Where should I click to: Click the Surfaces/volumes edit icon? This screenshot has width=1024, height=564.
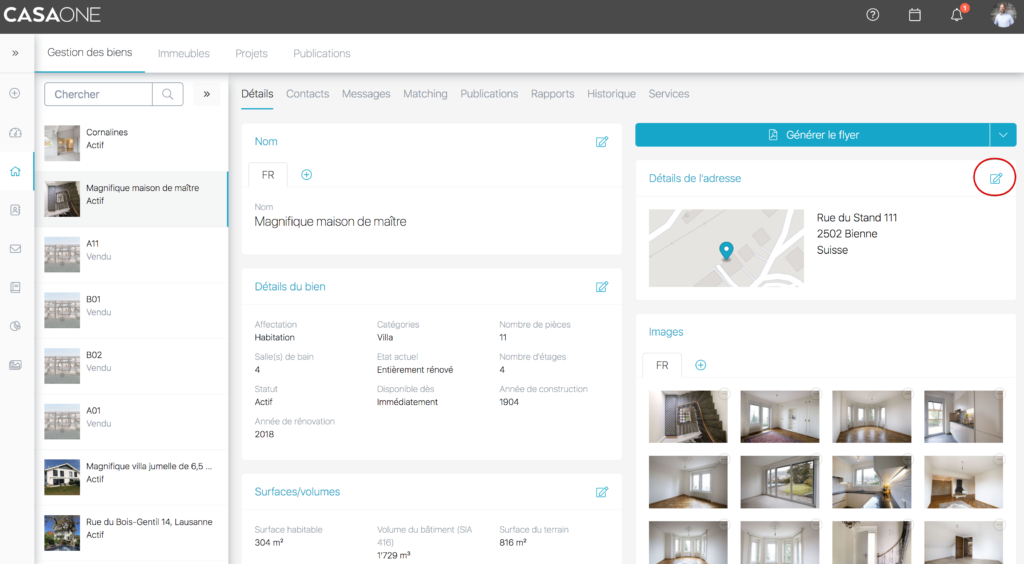(x=601, y=492)
